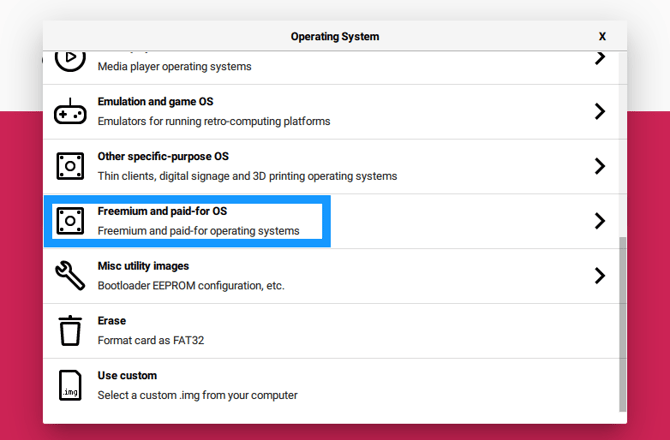This screenshot has width=670, height=440.
Task: Expand Freemium and paid-for OS chevron
Action: pos(600,221)
